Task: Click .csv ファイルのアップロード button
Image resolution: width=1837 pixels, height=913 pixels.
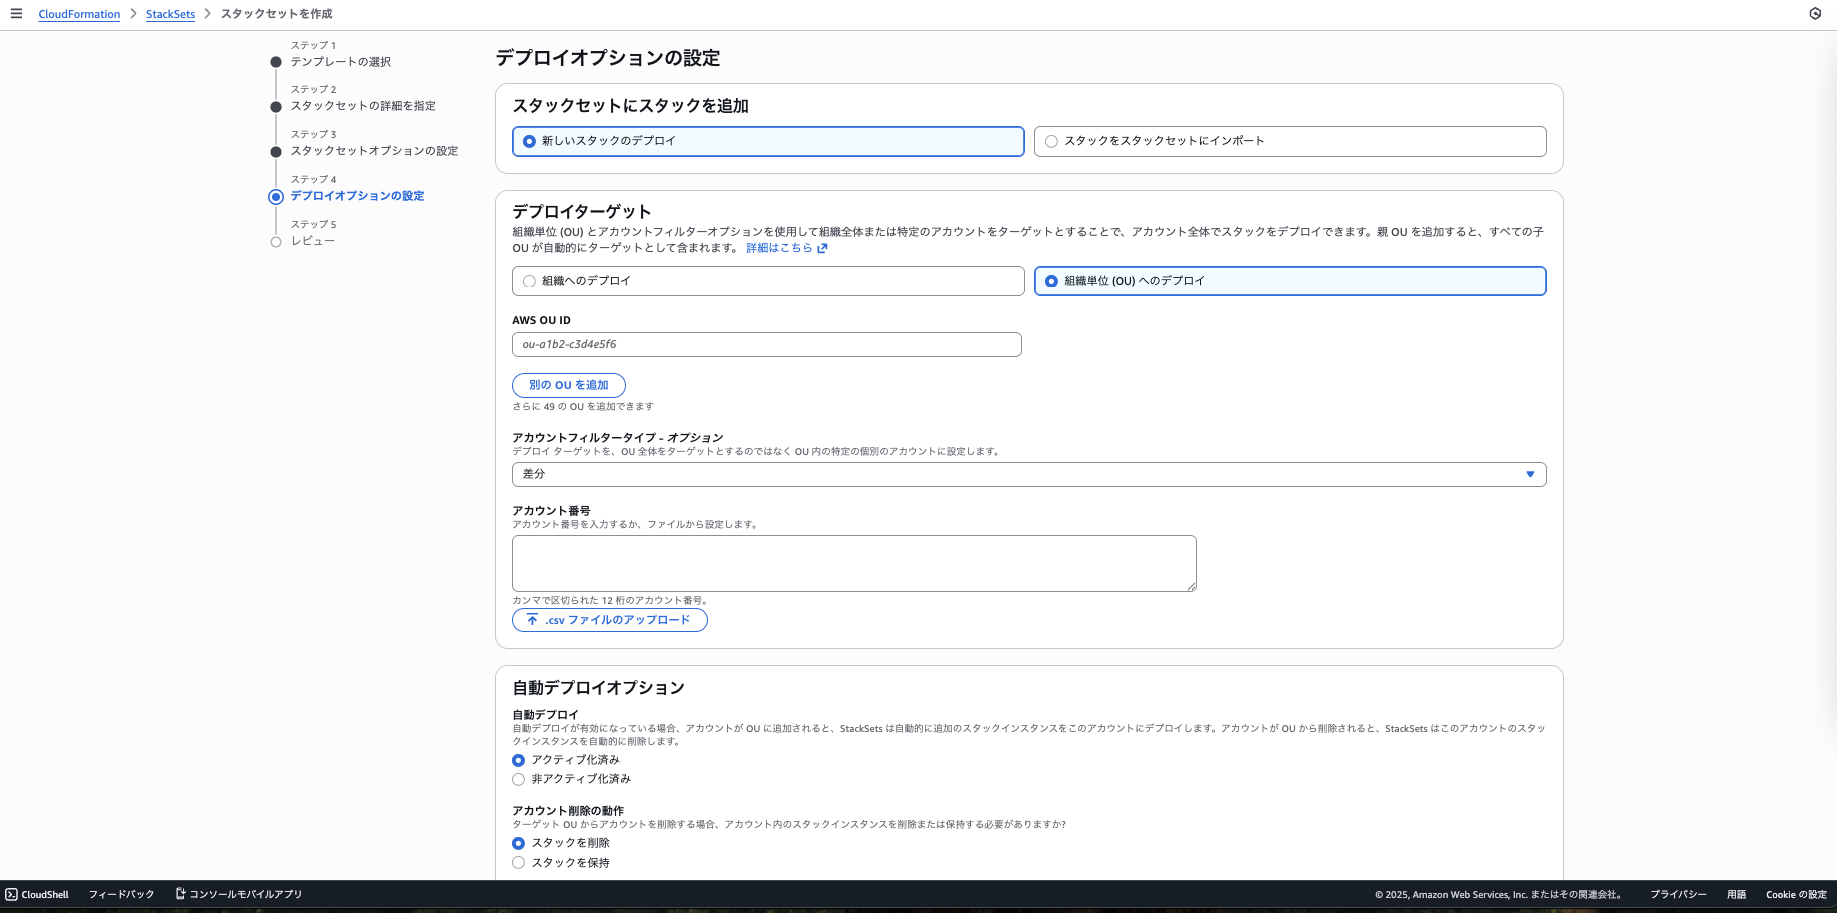Action: point(609,620)
